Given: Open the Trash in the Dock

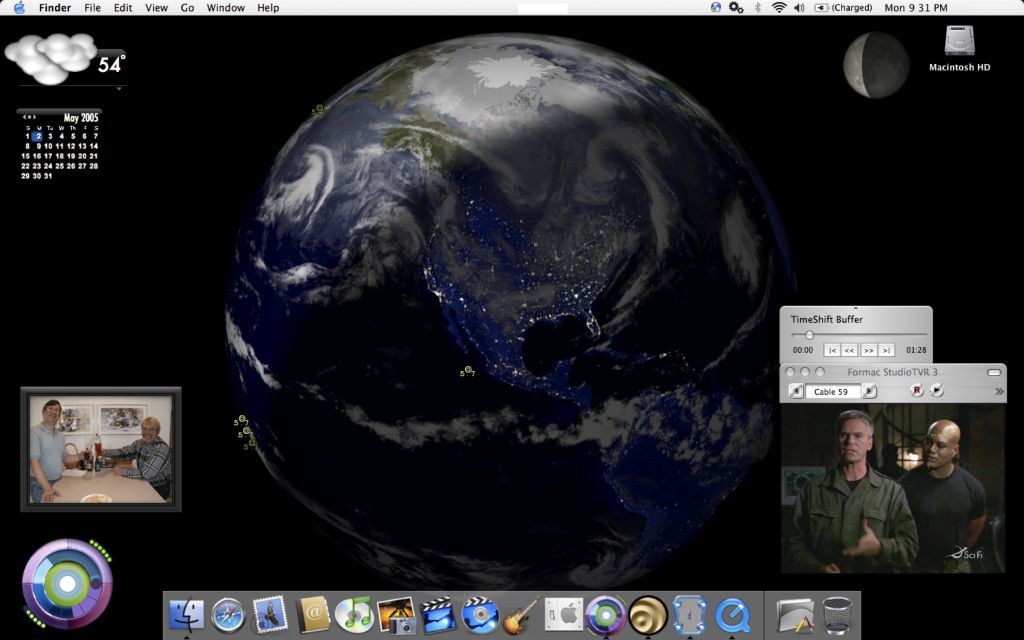Looking at the screenshot, I should (837, 615).
